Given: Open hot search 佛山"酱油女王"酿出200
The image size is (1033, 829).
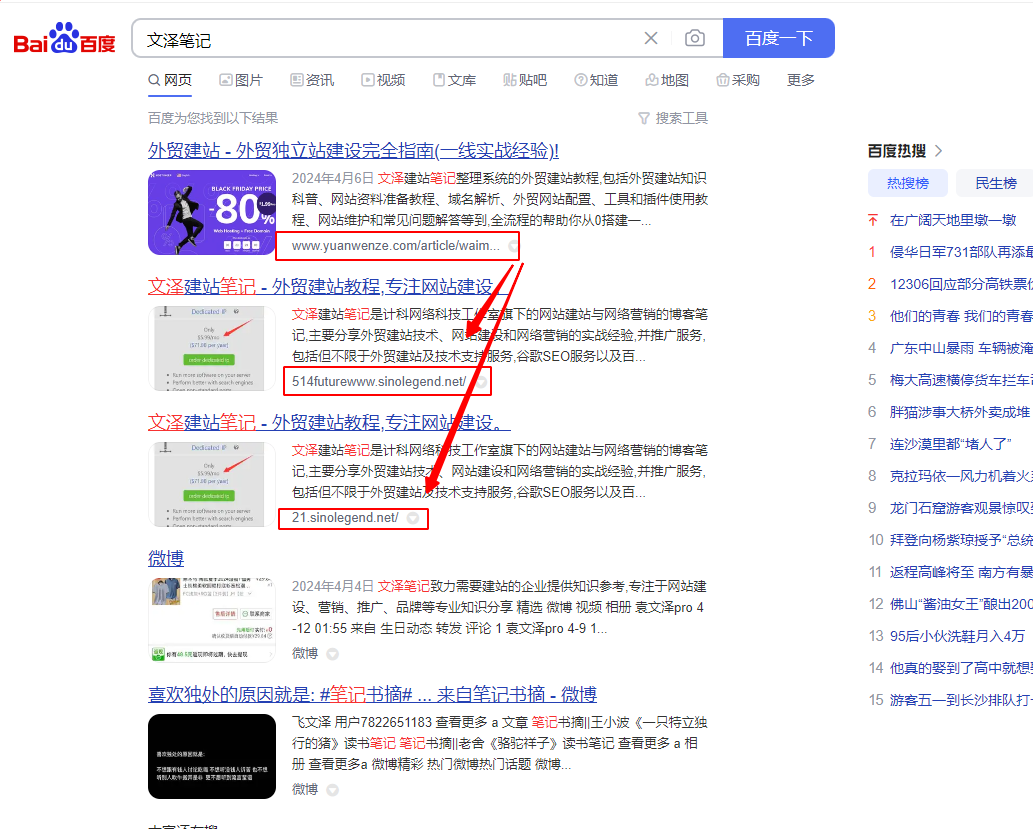Looking at the screenshot, I should coord(961,604).
